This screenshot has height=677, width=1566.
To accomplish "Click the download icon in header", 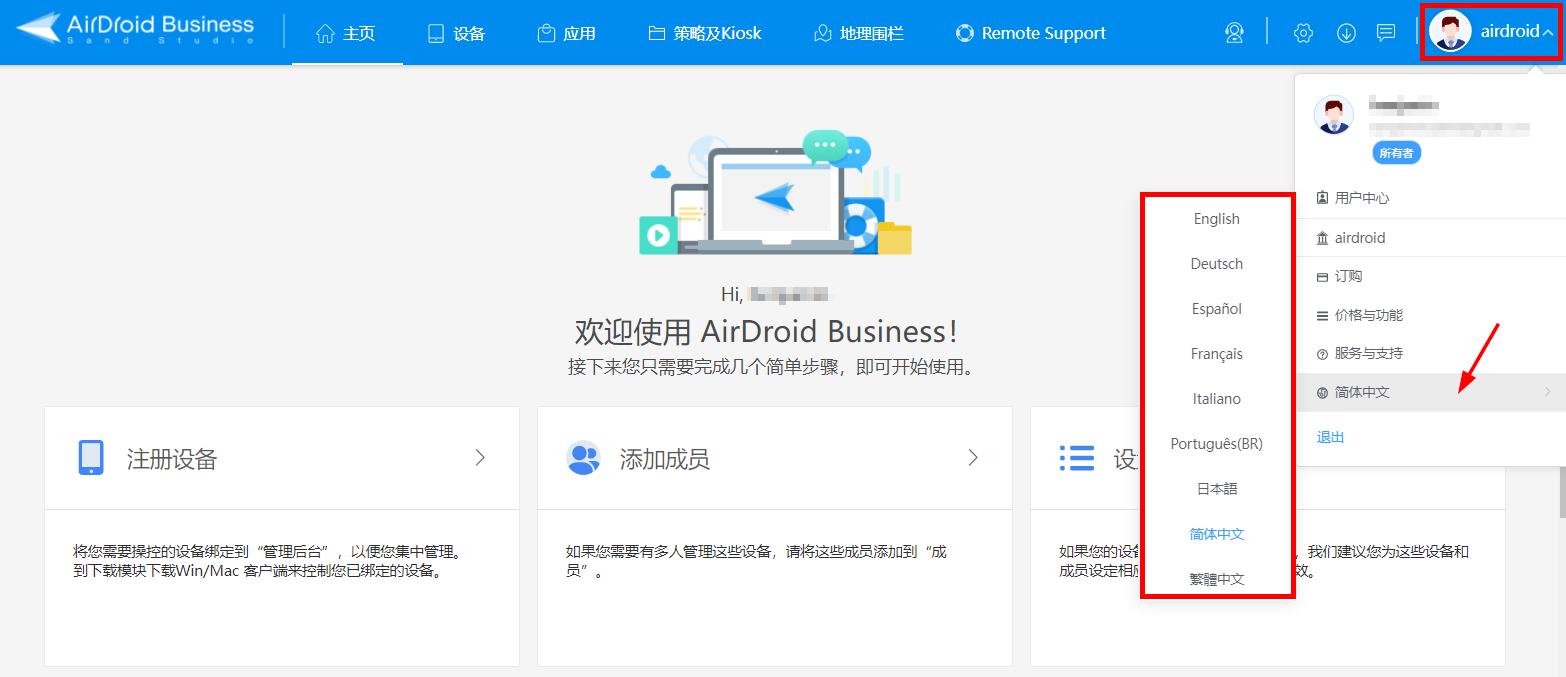I will tap(1346, 33).
